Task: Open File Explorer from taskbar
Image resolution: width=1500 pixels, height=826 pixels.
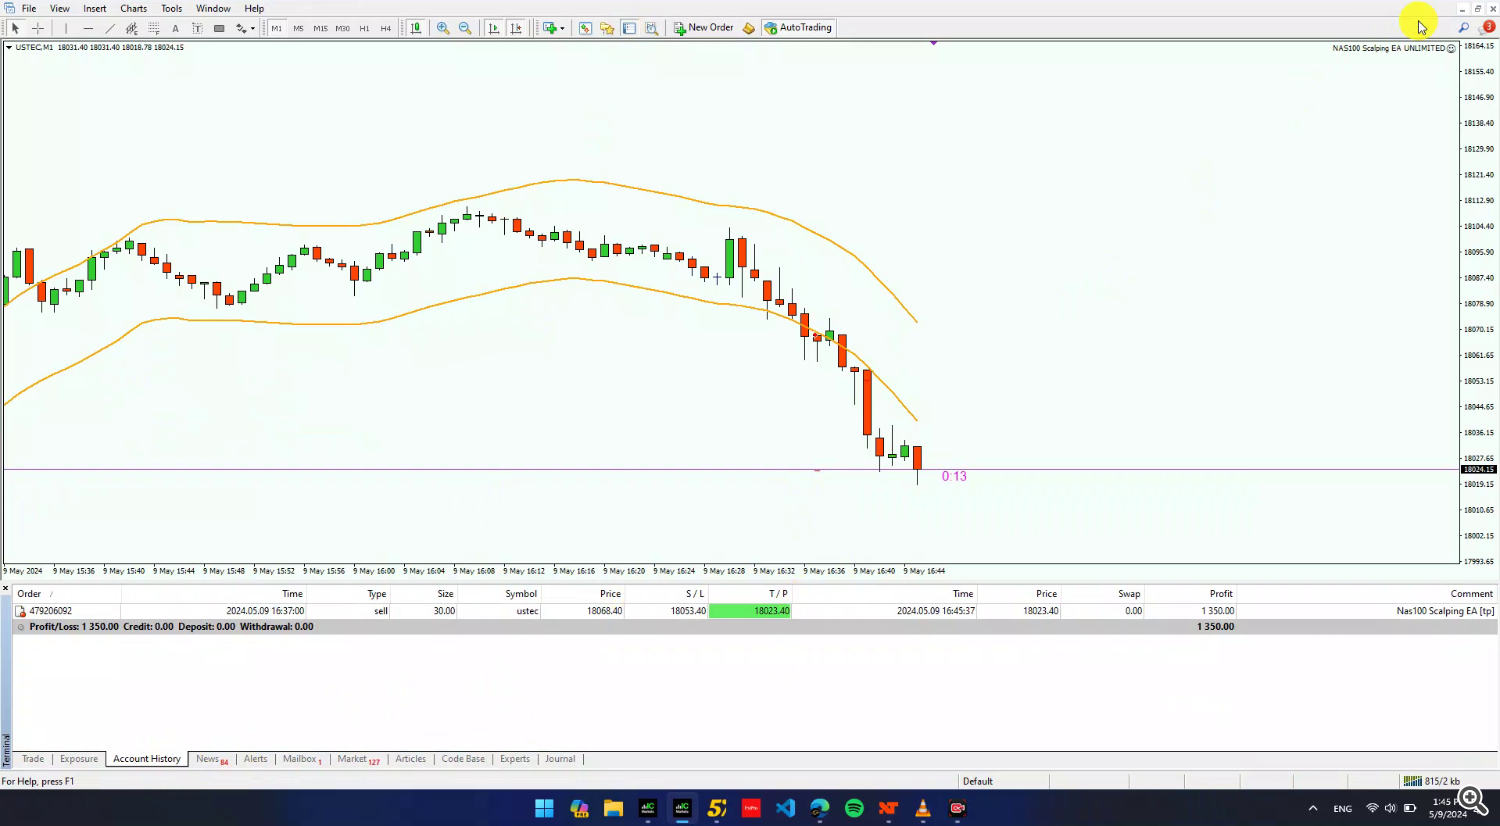Action: pyautogui.click(x=613, y=808)
